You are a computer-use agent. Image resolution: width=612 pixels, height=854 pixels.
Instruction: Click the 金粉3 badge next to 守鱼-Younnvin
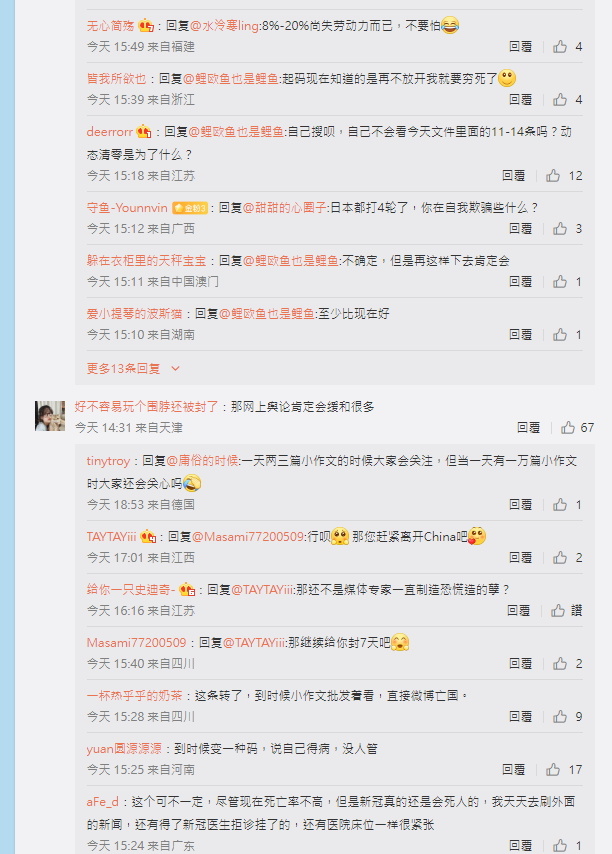189,208
